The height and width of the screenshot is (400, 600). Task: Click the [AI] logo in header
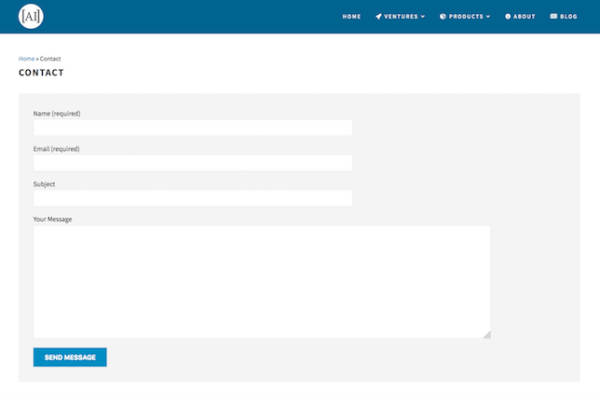point(31,16)
